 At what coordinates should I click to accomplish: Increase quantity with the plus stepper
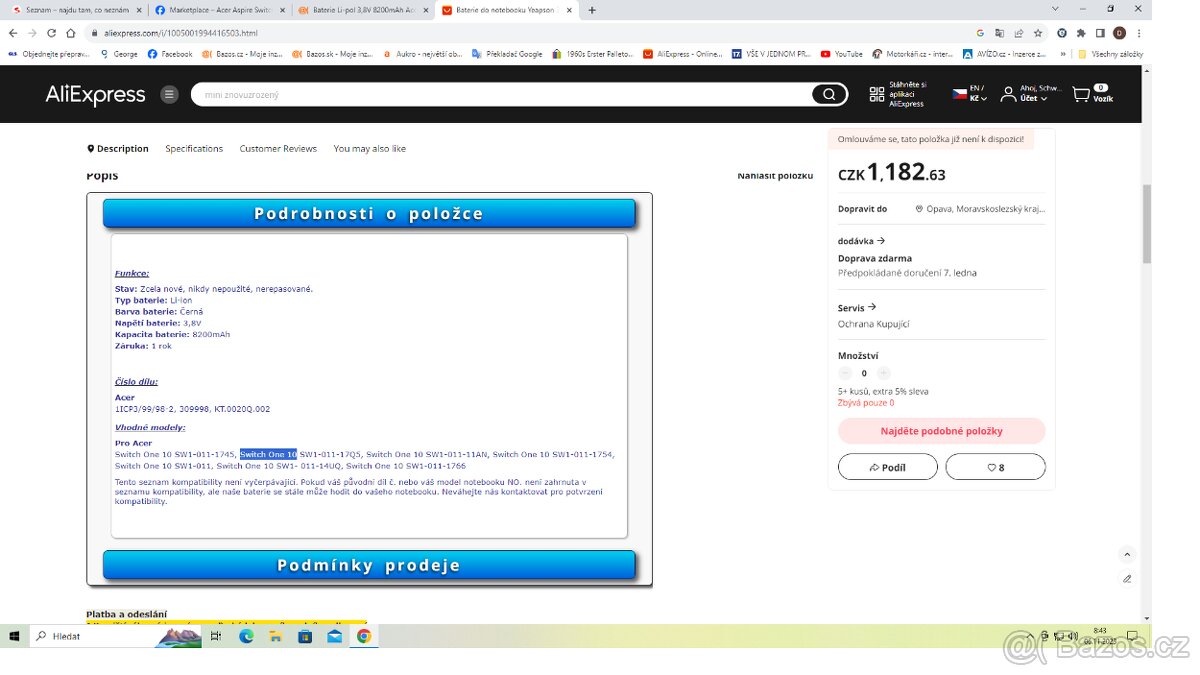pyautogui.click(x=883, y=373)
